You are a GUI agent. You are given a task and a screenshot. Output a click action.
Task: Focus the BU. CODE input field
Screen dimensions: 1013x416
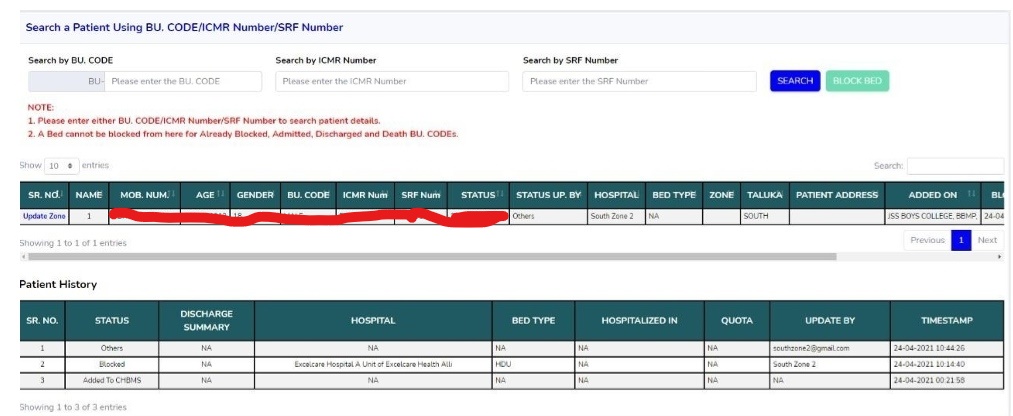(x=183, y=81)
